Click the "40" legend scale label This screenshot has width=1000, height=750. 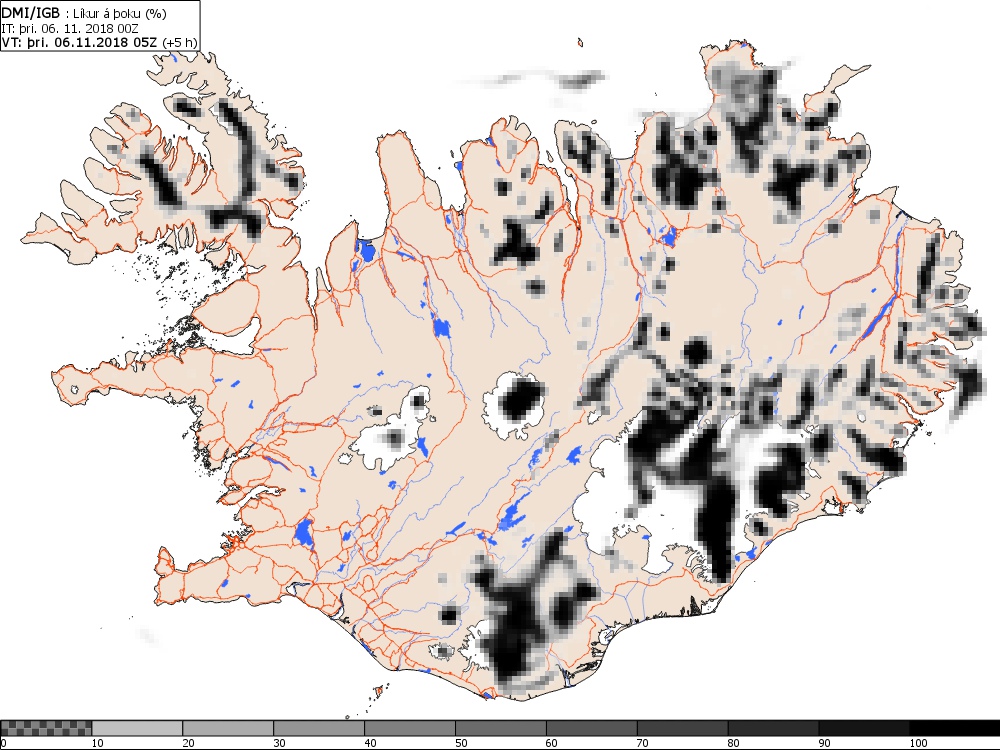(x=370, y=743)
